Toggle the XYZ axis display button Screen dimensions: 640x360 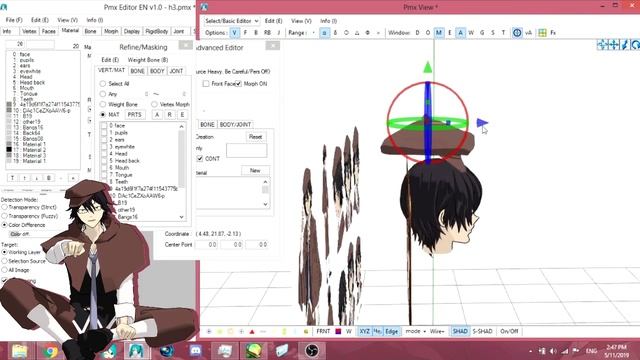point(364,331)
